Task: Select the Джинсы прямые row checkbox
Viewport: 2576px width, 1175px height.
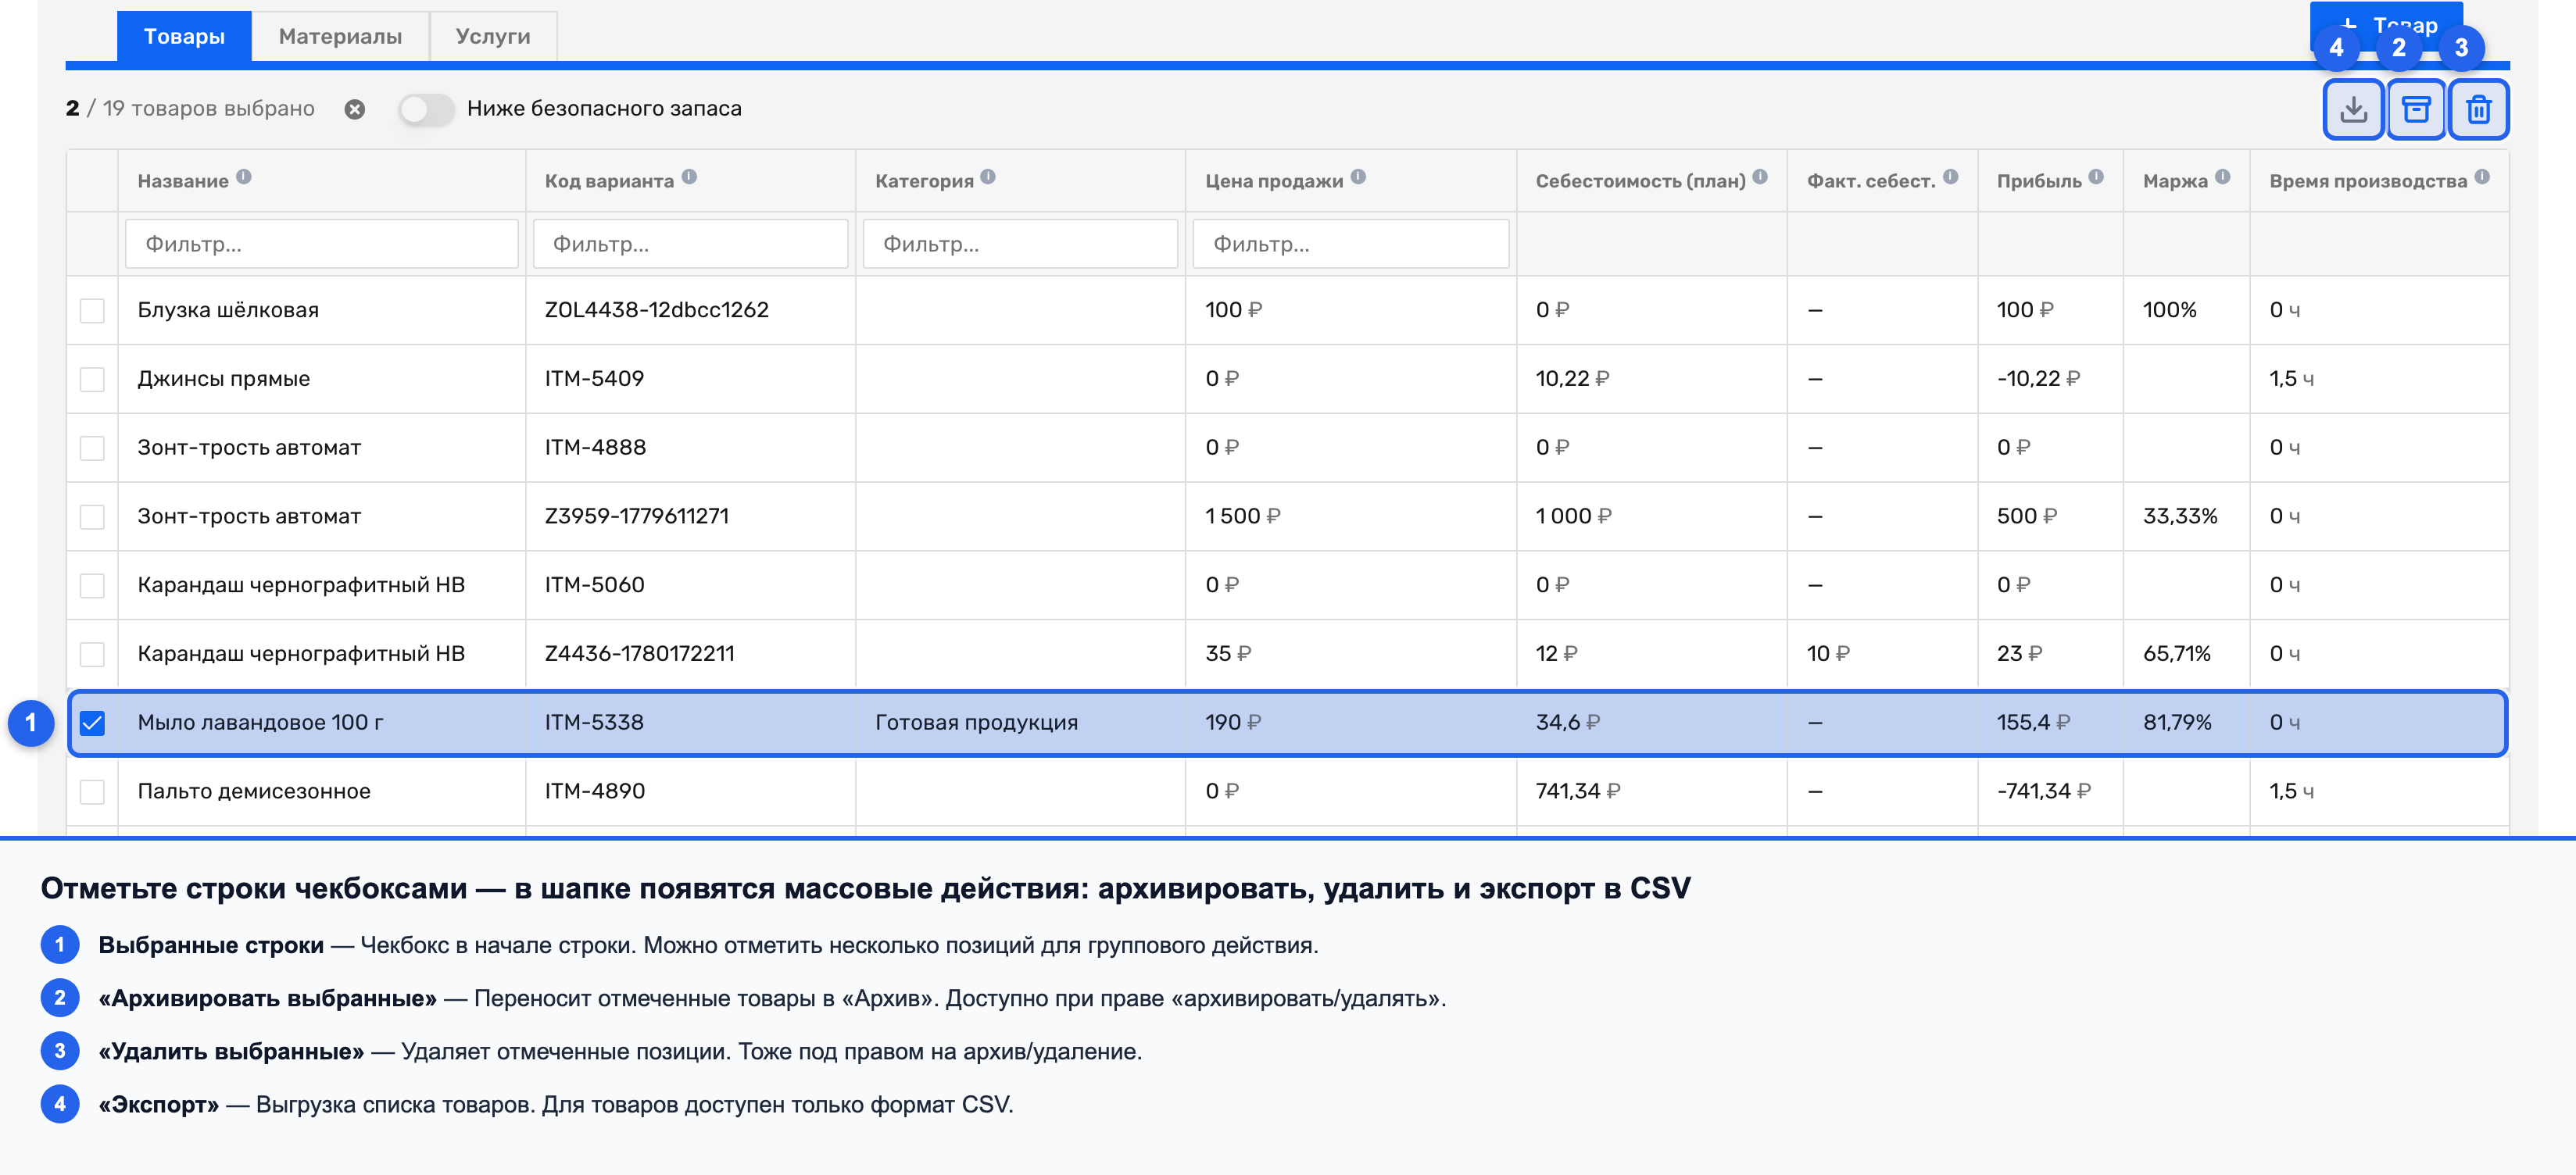Action: coord(92,379)
